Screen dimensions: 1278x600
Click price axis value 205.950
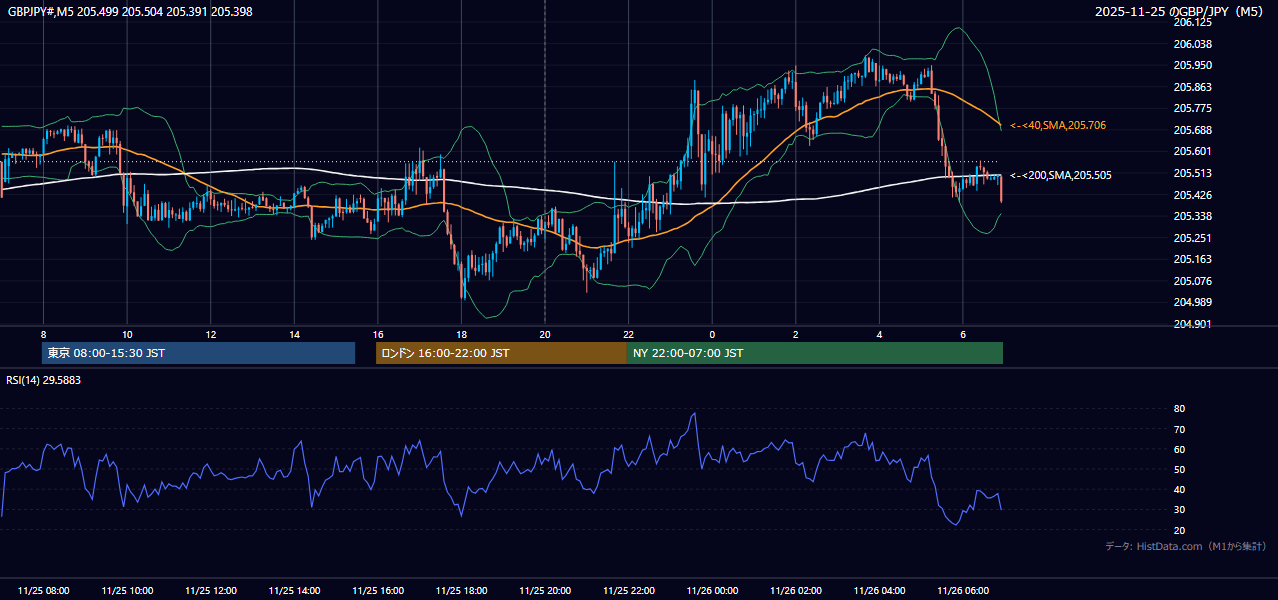[1192, 65]
